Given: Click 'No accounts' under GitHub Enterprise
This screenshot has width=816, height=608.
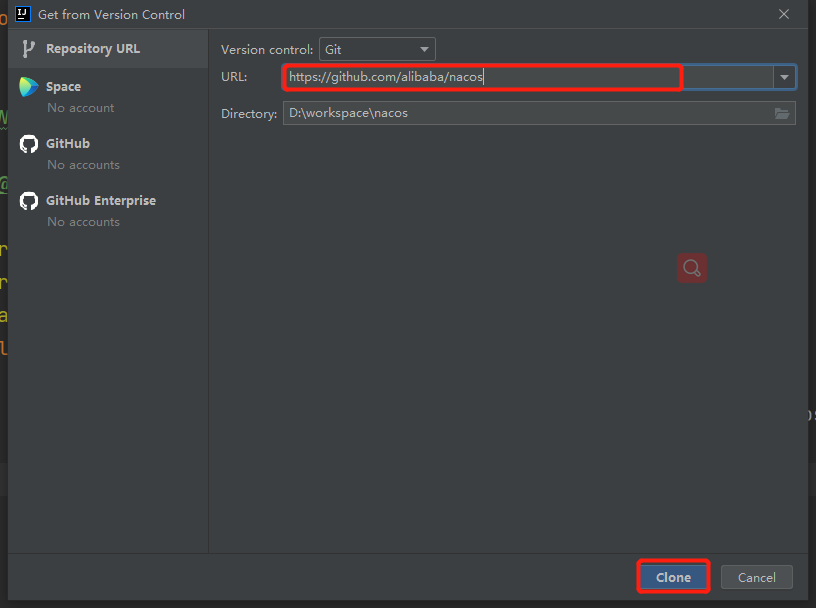Looking at the screenshot, I should (83, 222).
